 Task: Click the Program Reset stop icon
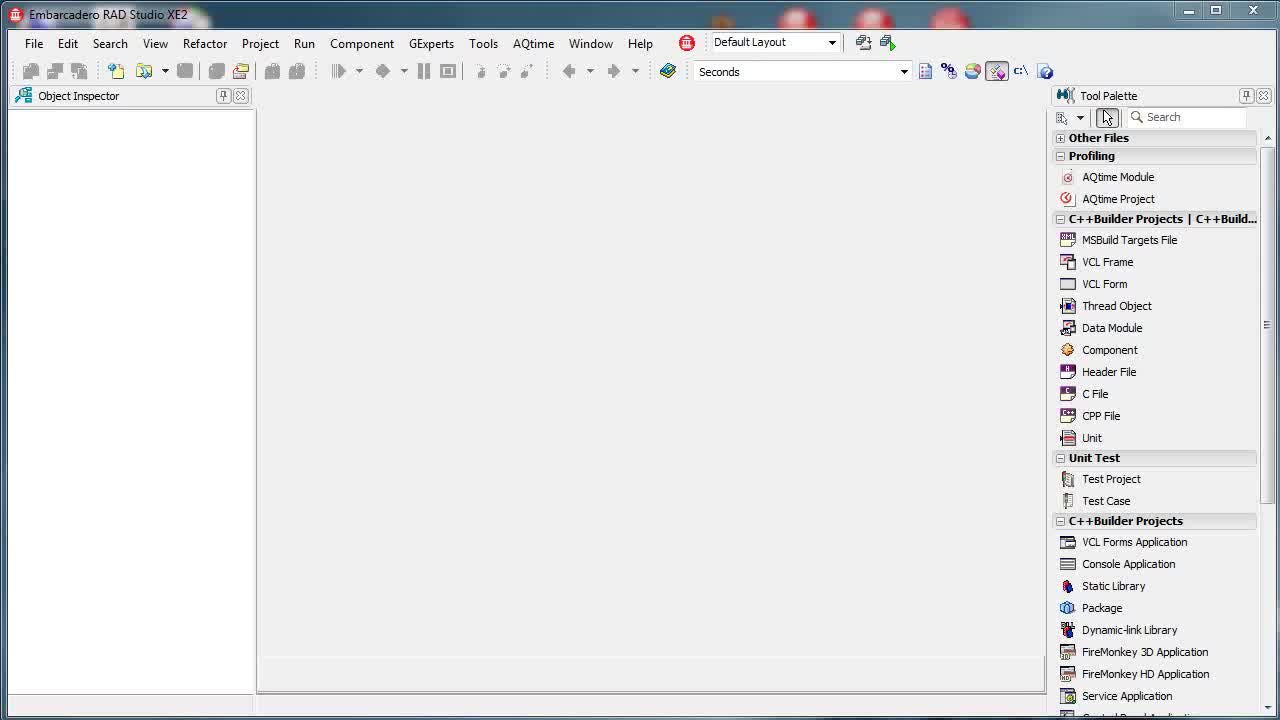click(x=448, y=71)
